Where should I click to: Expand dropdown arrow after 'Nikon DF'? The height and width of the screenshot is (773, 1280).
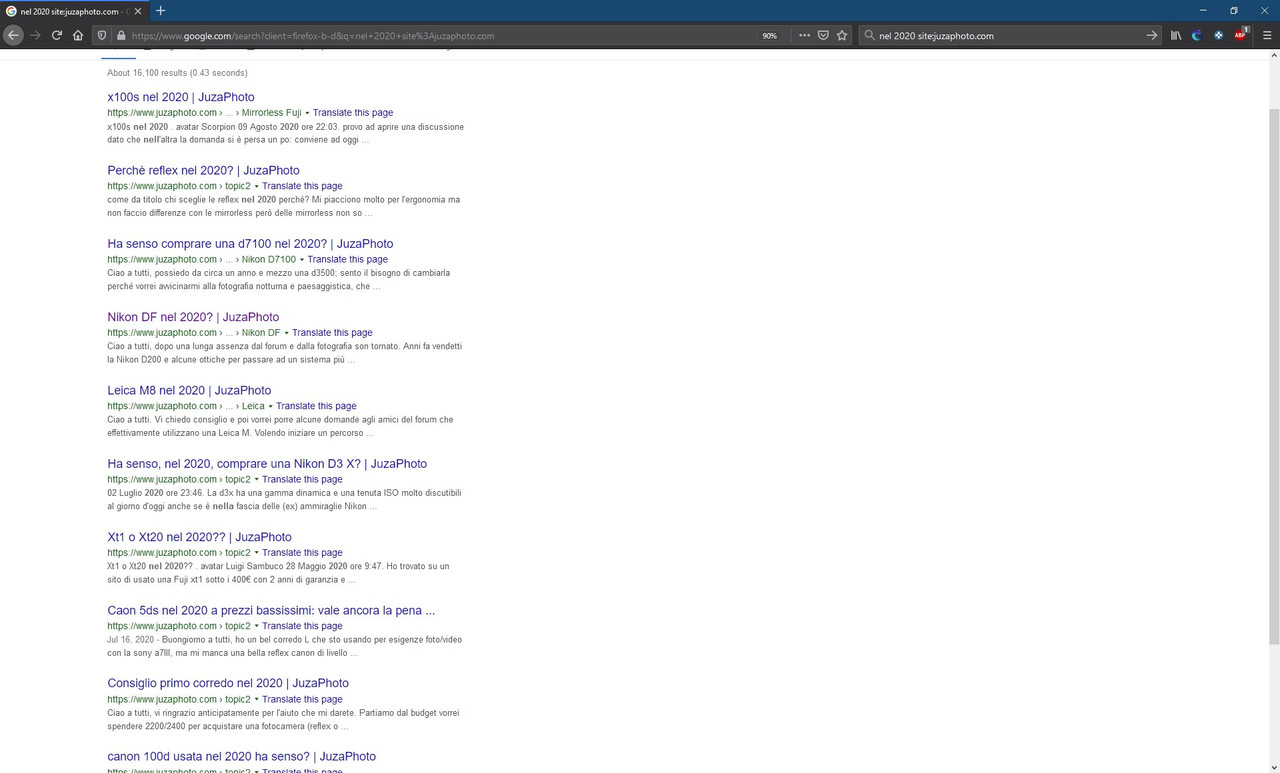pyautogui.click(x=286, y=333)
